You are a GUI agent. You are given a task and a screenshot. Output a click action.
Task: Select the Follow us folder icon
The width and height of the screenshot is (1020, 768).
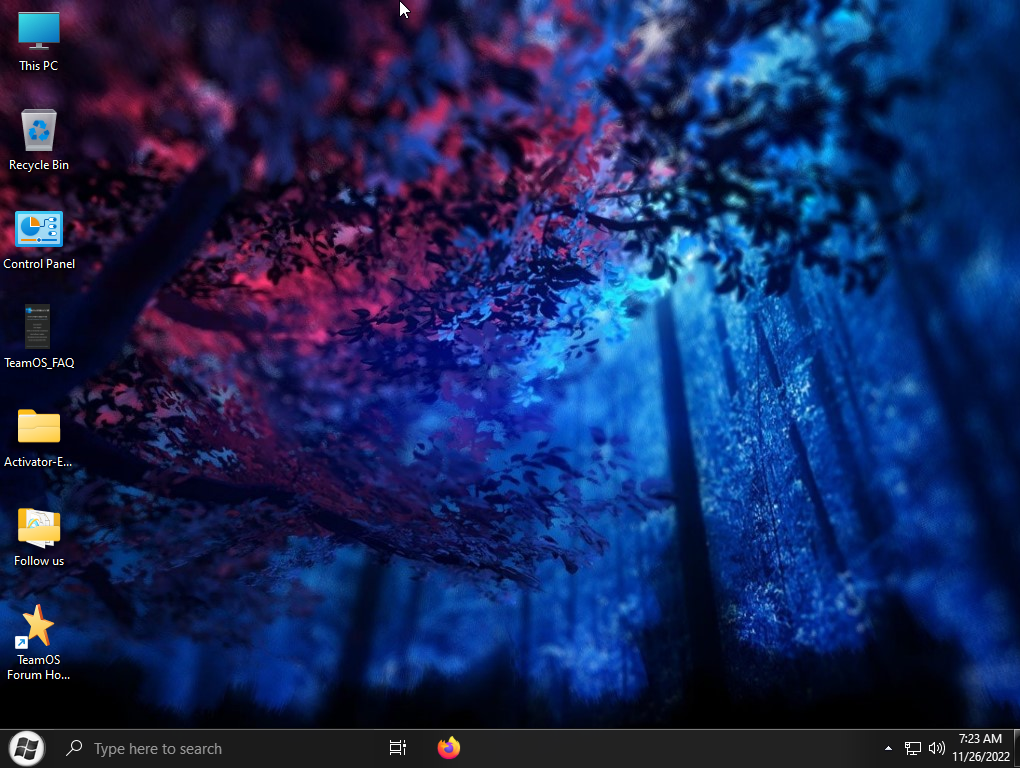tap(39, 526)
